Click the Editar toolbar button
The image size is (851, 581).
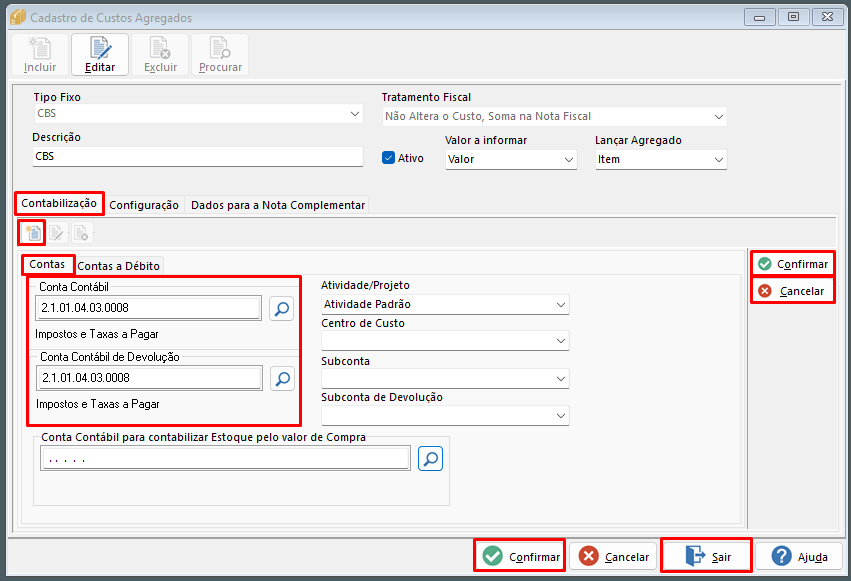pos(100,55)
